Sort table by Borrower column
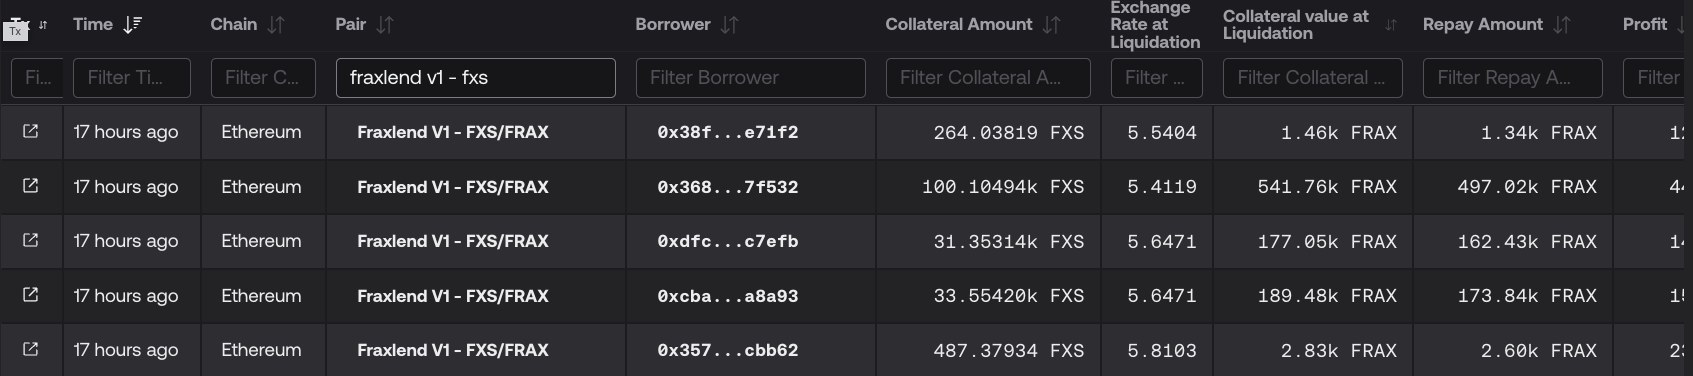This screenshot has width=1693, height=376. [x=729, y=25]
